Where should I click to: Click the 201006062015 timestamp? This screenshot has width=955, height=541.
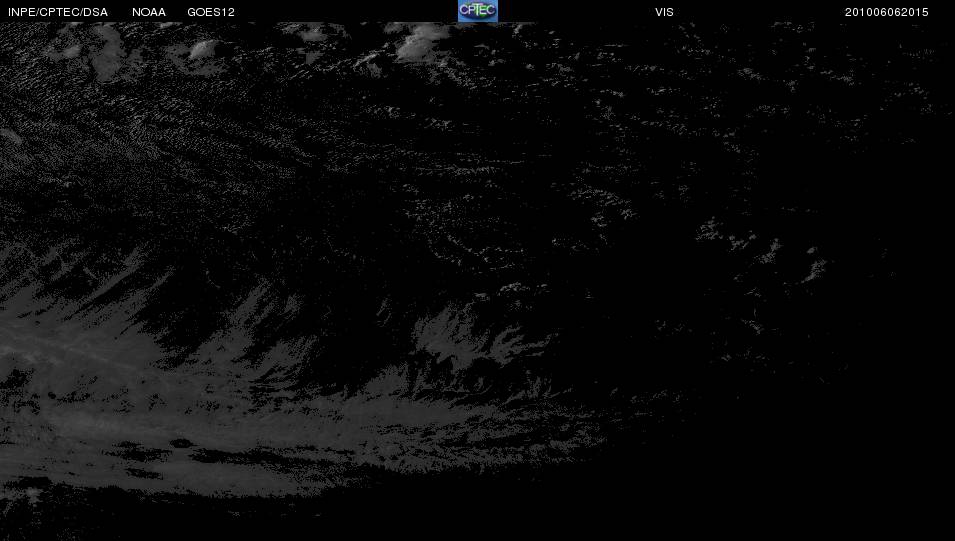pyautogui.click(x=886, y=12)
